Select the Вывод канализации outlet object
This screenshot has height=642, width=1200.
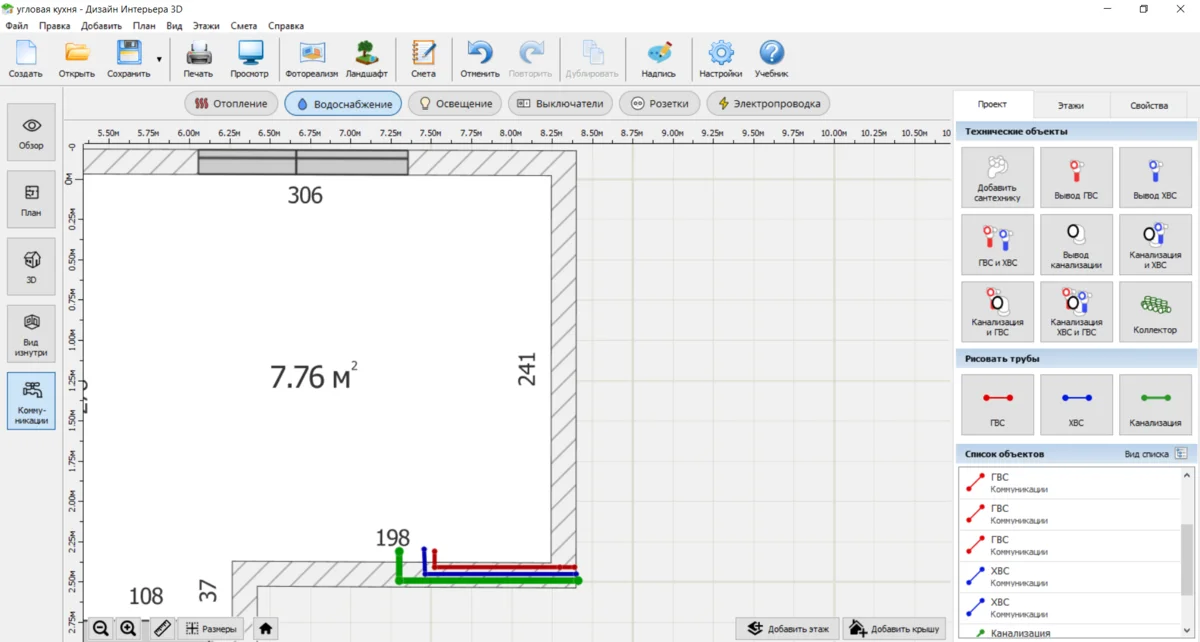pyautogui.click(x=1076, y=245)
